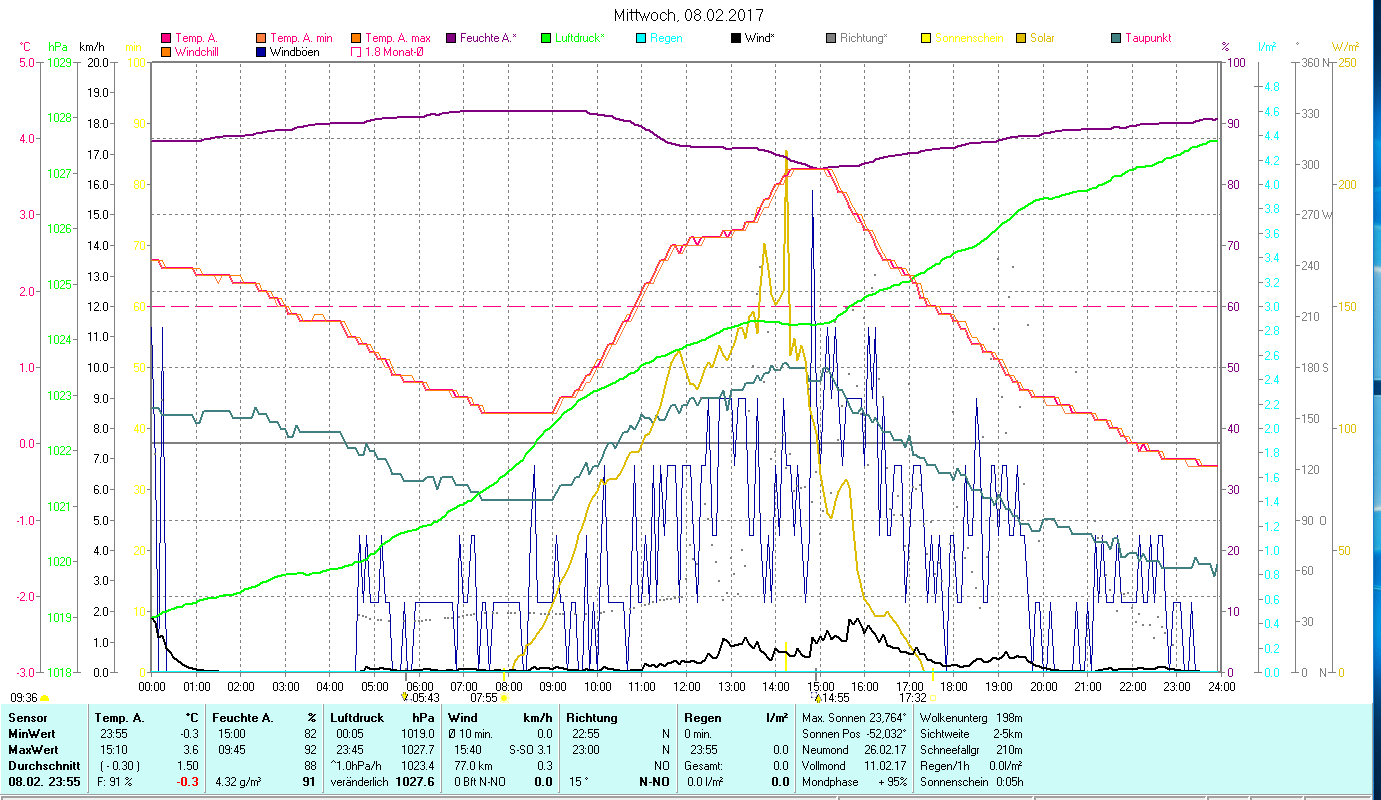Click the dark blue Windböen legend swatch

pos(260,51)
